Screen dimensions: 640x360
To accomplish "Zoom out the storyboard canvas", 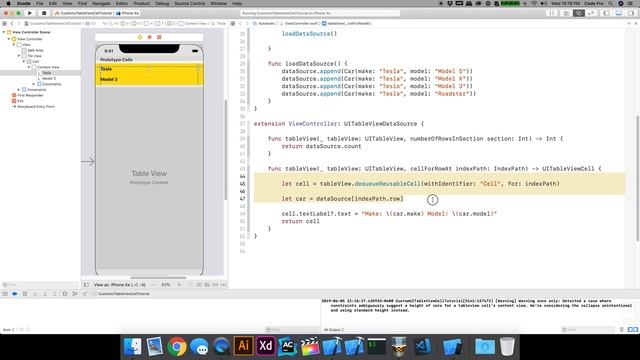I will click(153, 285).
